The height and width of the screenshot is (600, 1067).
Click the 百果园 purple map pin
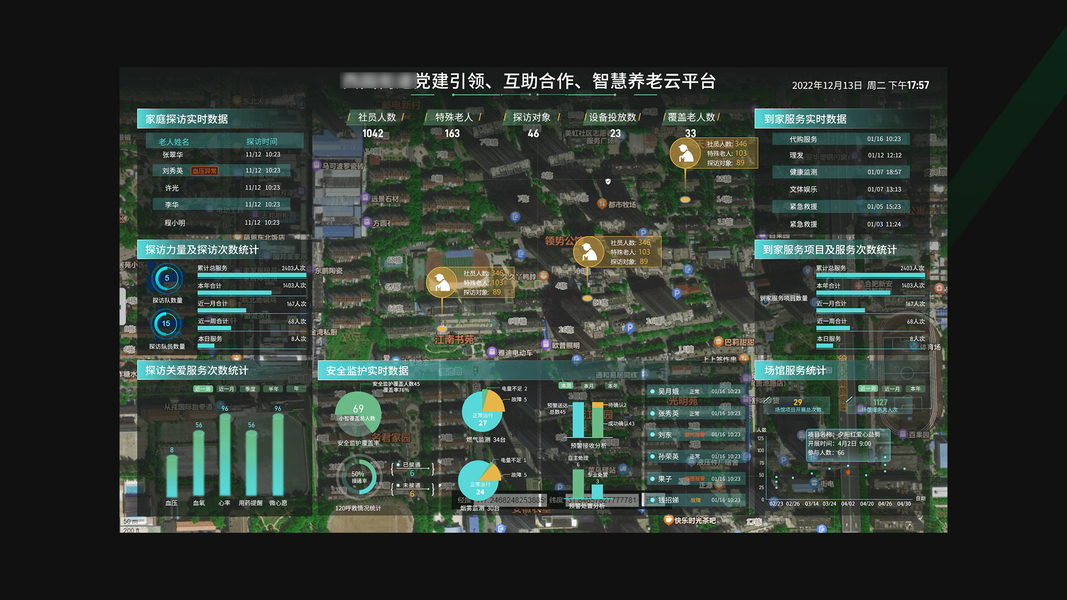click(x=902, y=434)
